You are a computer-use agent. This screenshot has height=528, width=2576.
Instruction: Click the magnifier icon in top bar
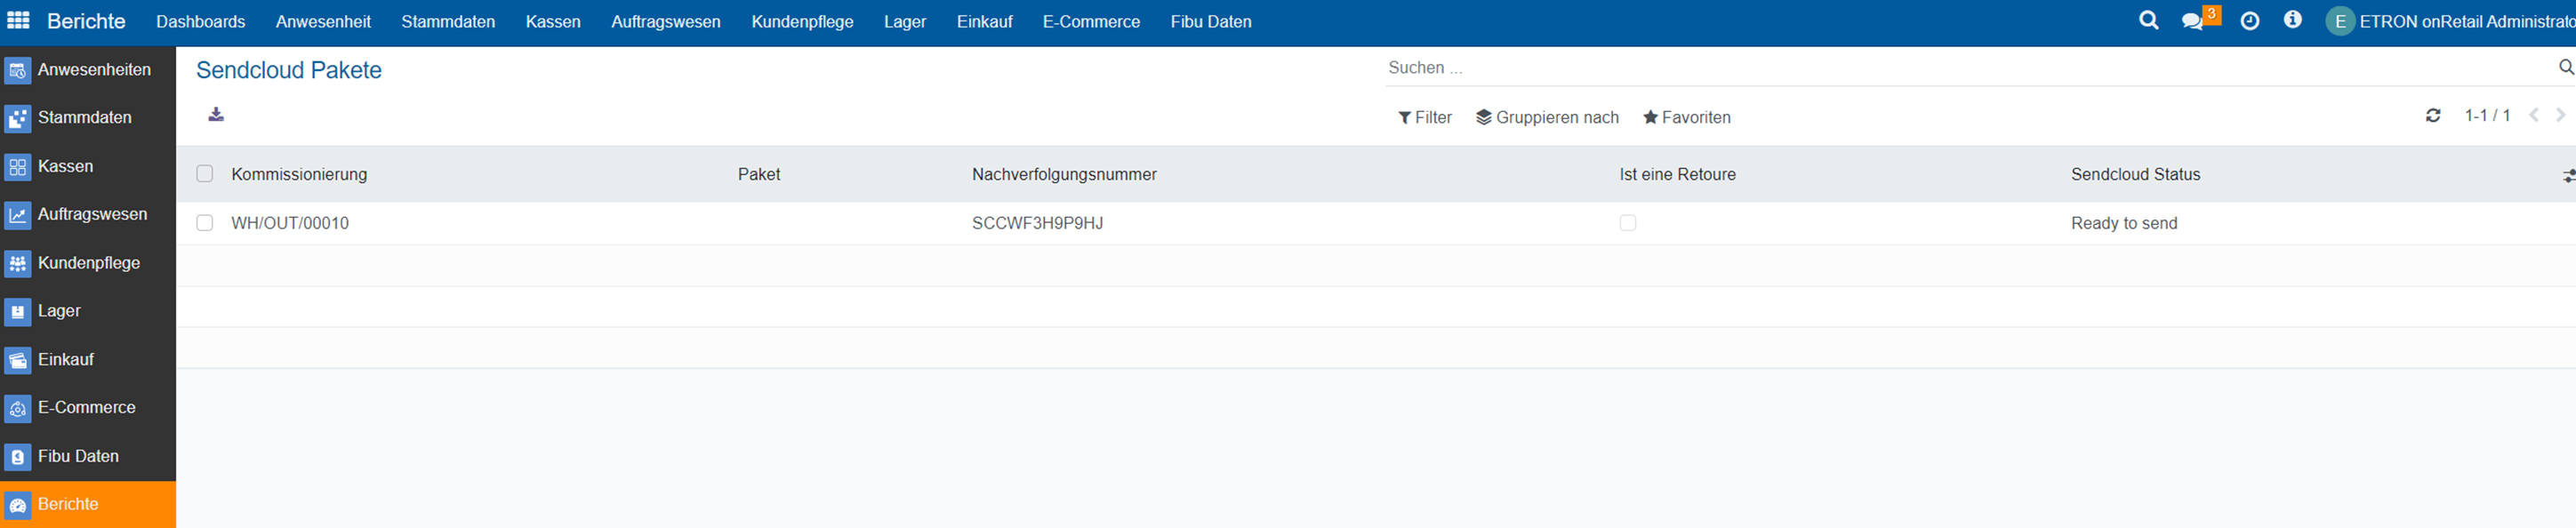point(2148,21)
